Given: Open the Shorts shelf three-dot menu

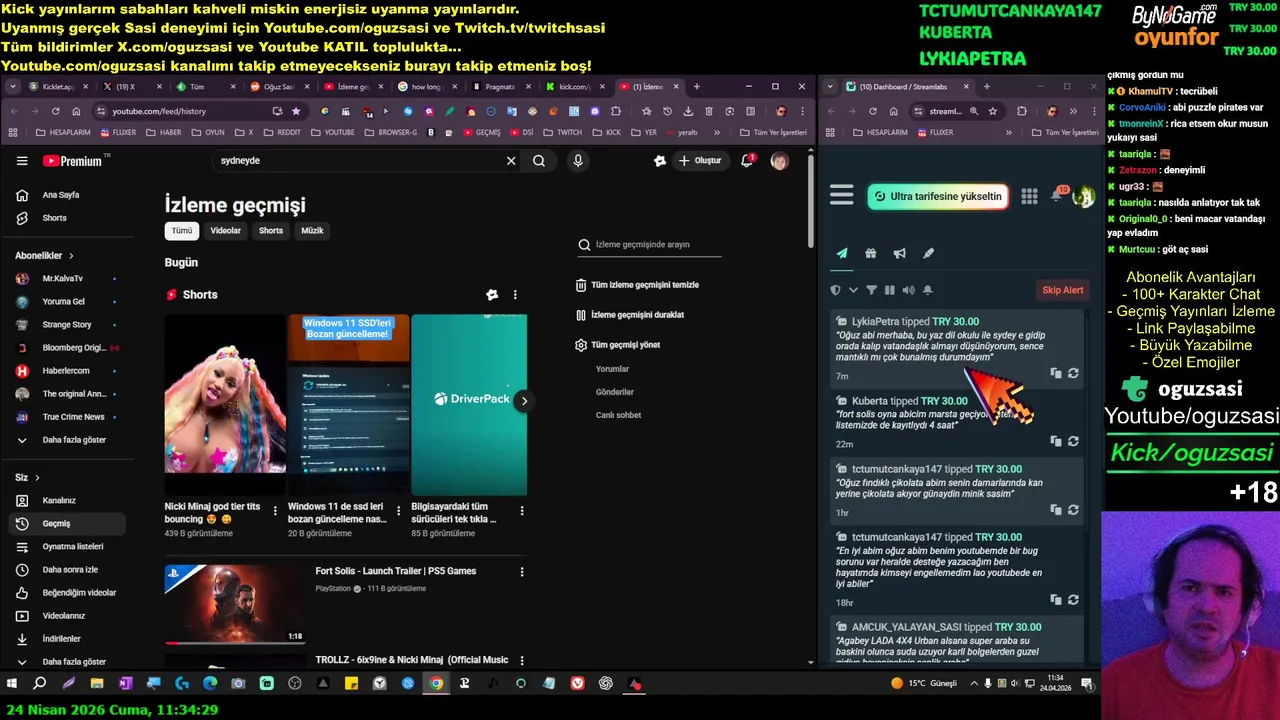Looking at the screenshot, I should point(515,295).
